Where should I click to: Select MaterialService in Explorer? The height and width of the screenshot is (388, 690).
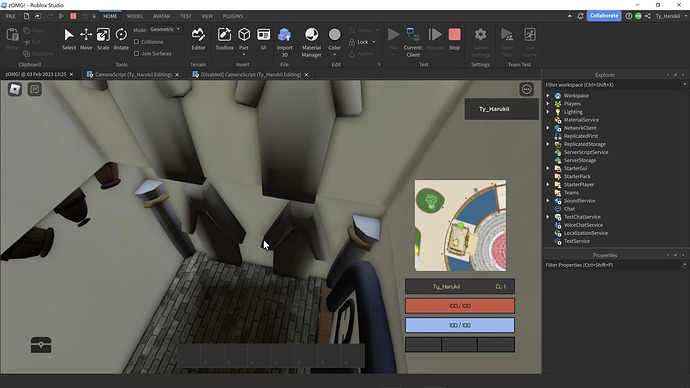(x=581, y=120)
